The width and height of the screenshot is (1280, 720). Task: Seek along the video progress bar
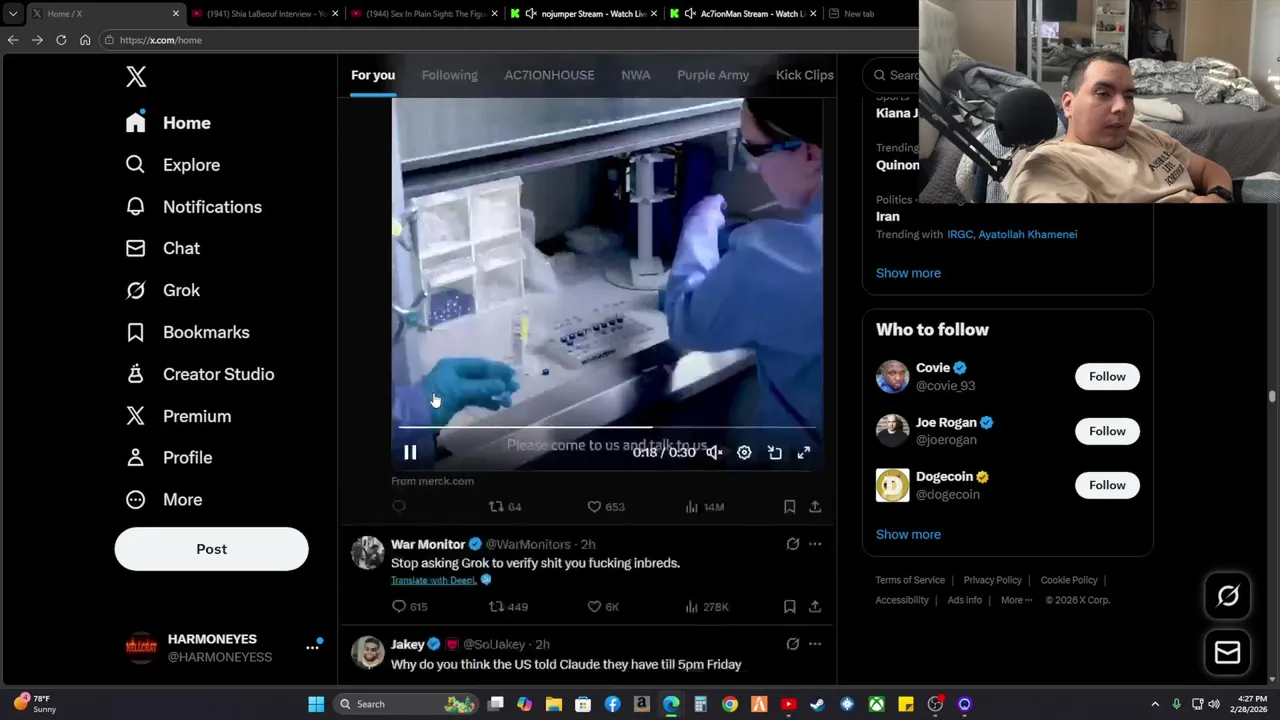pos(607,427)
